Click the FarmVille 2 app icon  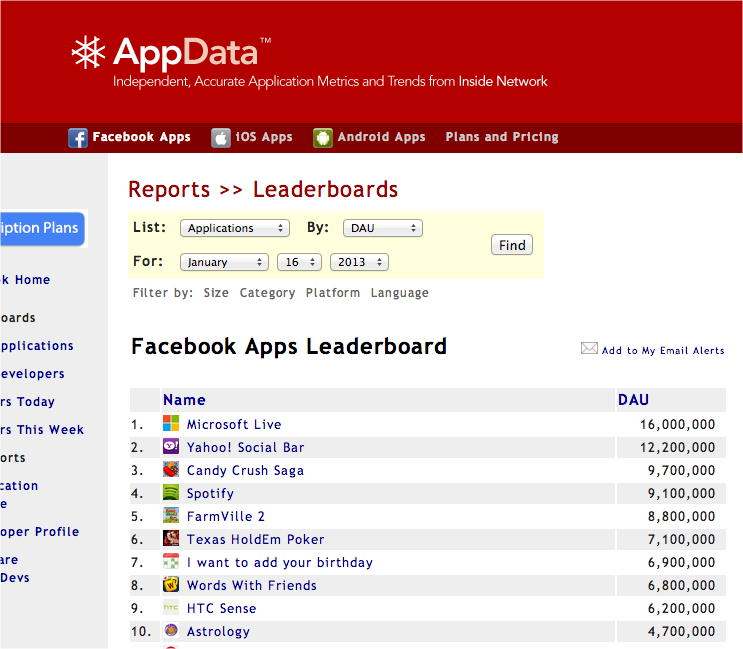pos(171,515)
